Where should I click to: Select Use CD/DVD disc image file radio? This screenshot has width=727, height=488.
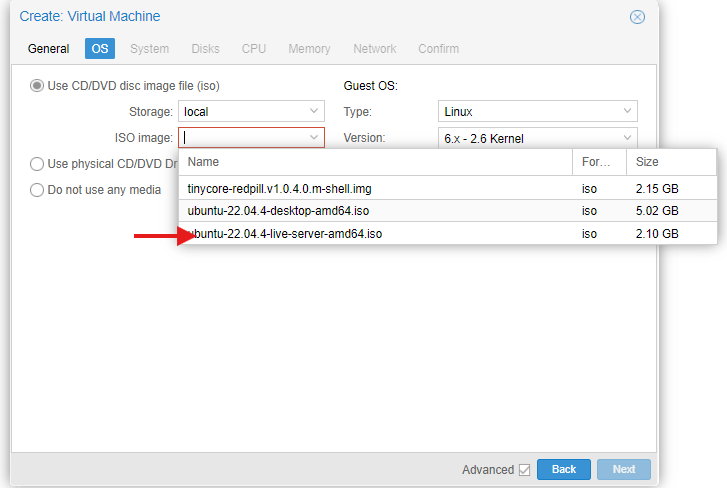point(37,86)
